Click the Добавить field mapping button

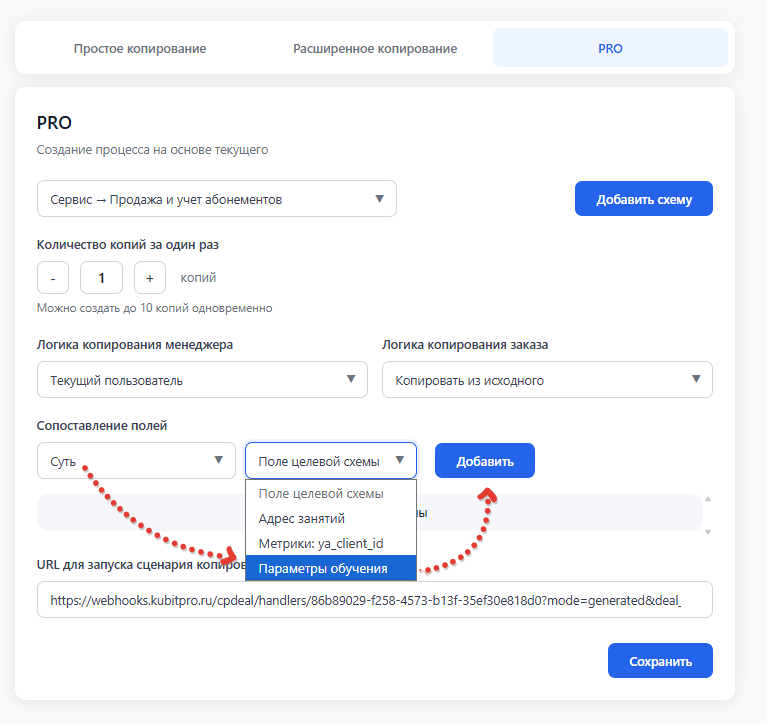coord(485,461)
